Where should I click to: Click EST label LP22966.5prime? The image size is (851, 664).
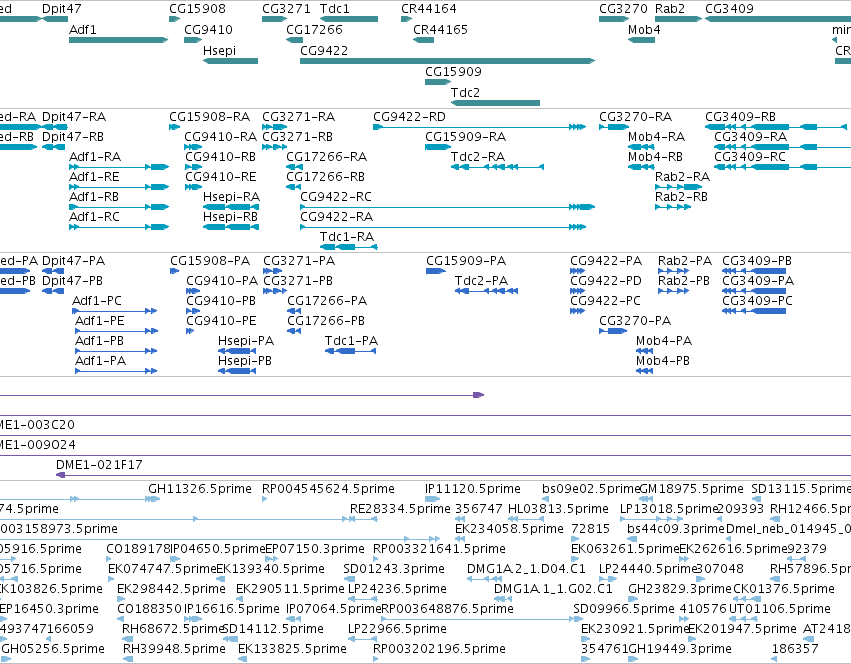397,629
